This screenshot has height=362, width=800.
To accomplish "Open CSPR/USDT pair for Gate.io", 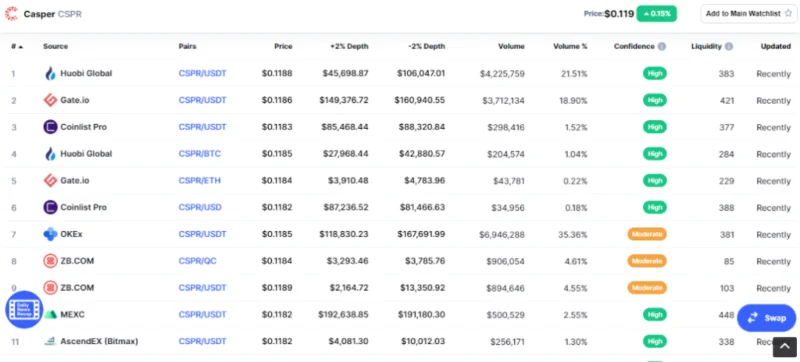I will point(202,100).
